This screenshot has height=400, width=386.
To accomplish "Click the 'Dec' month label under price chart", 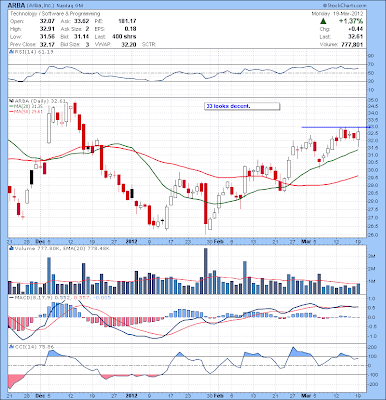I will click(40, 241).
